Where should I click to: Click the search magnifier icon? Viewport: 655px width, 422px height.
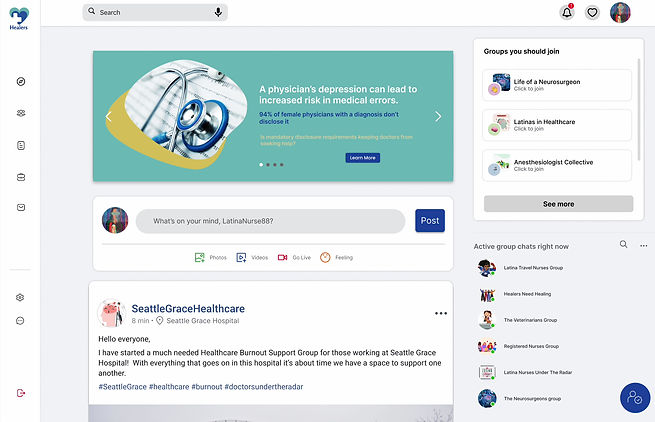tap(91, 11)
